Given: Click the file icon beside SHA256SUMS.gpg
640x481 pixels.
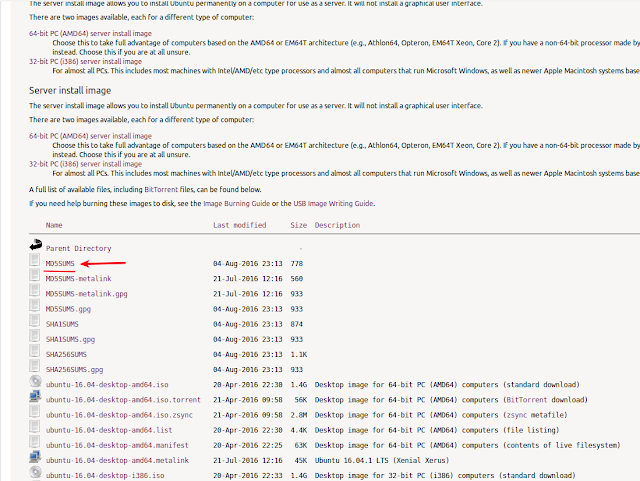Looking at the screenshot, I should 35,365.
